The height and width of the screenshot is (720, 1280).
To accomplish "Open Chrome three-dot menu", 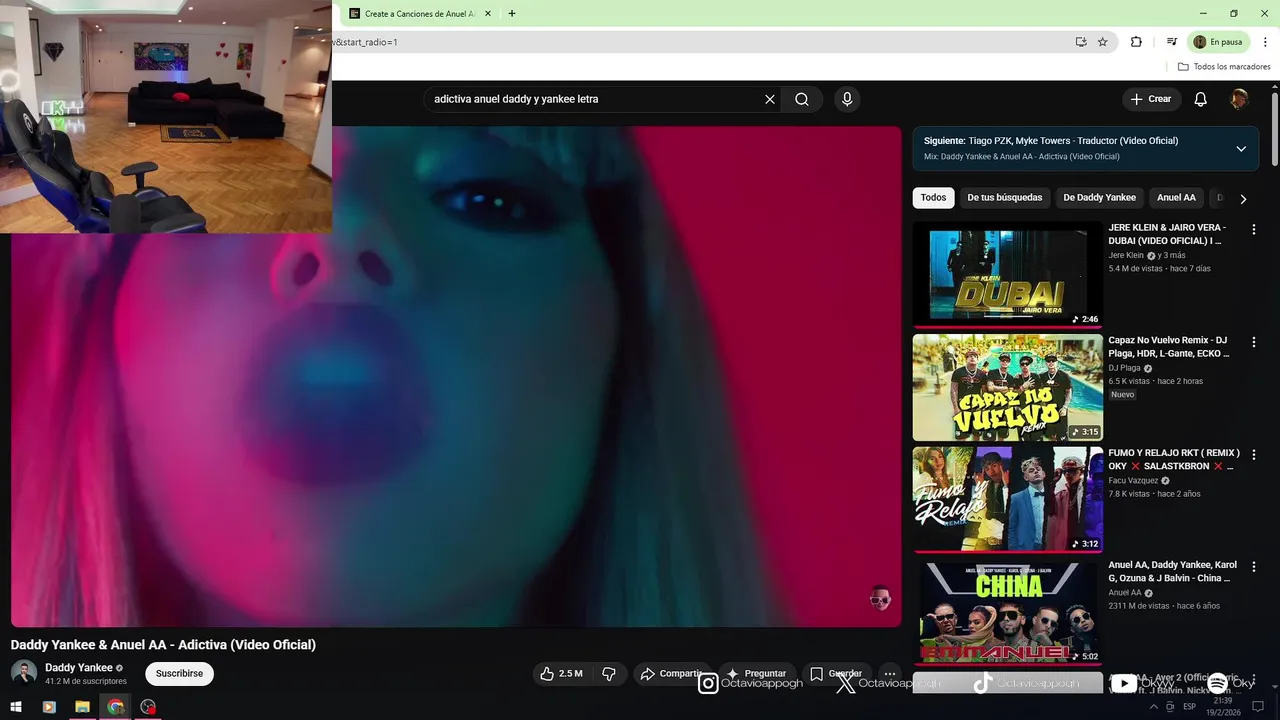I will [x=1265, y=42].
